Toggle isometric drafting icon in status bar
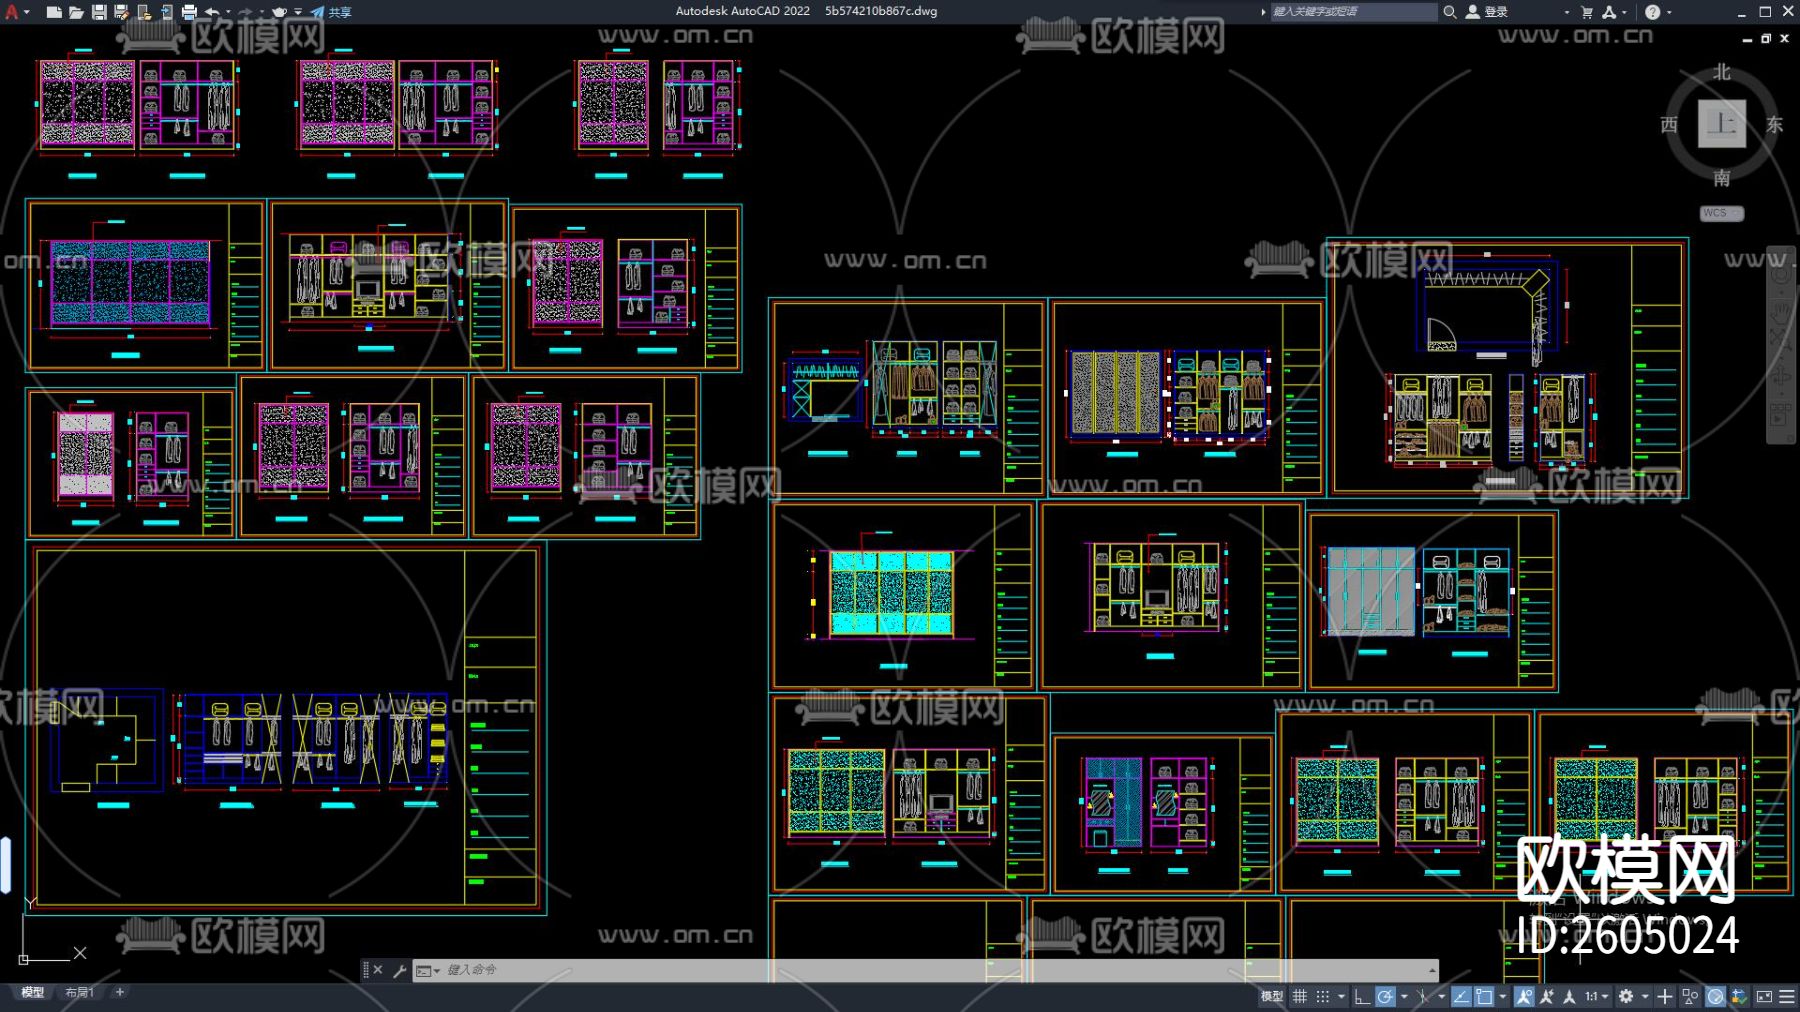Screen dimensions: 1800x1012 pos(1424,996)
